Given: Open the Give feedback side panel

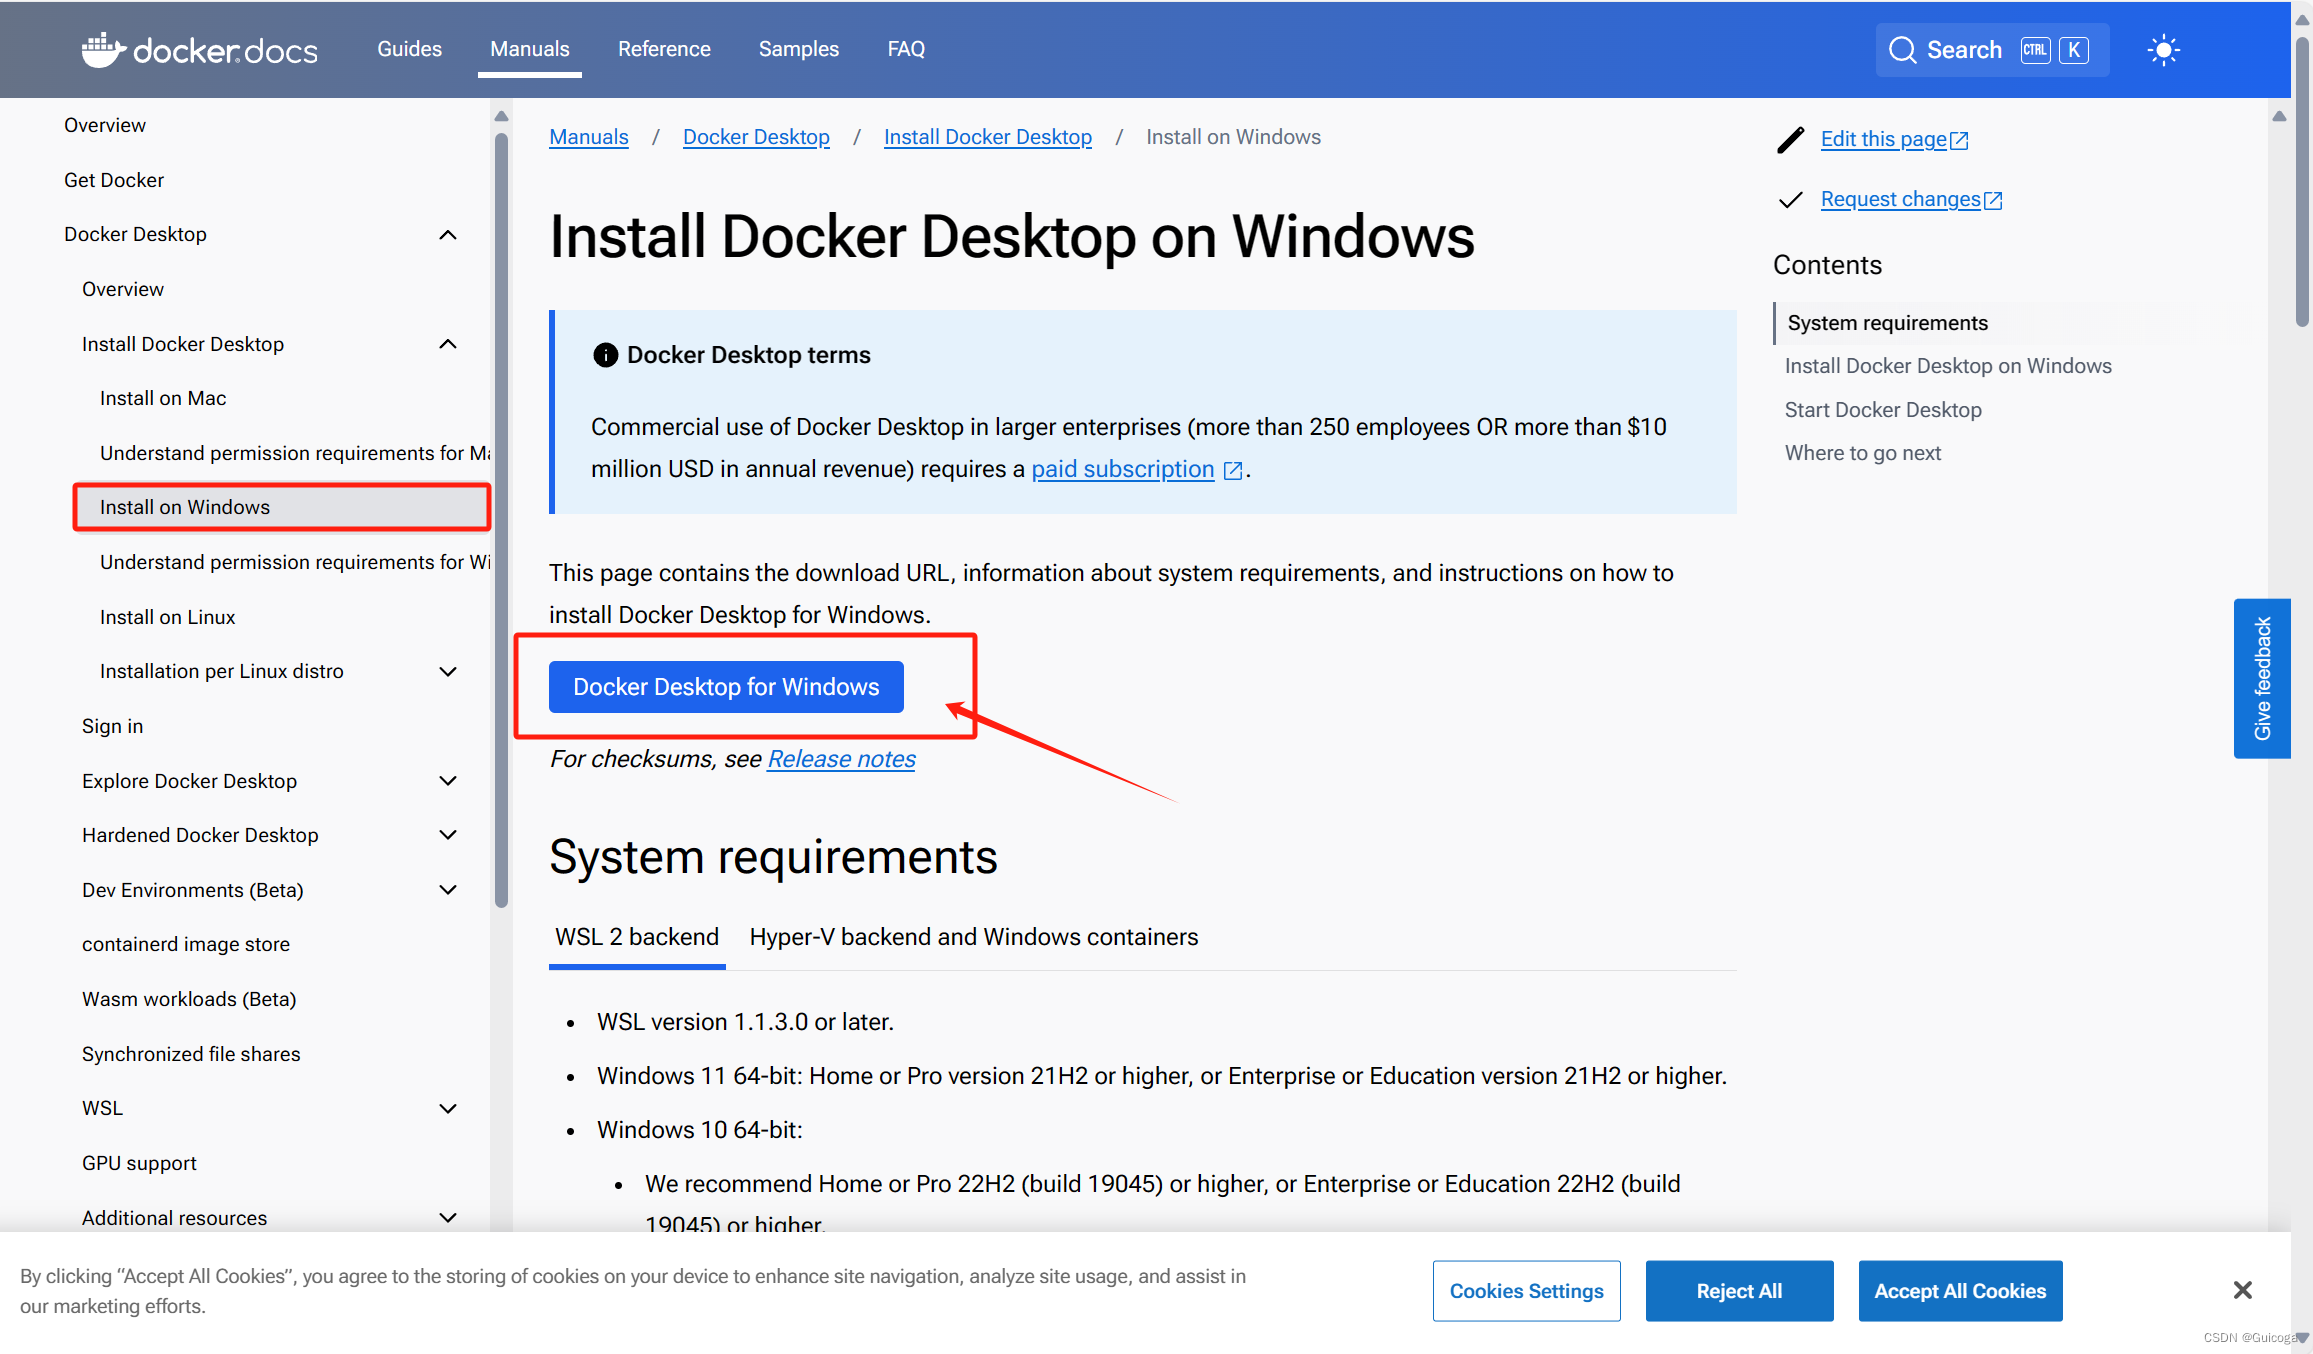Looking at the screenshot, I should pos(2262,678).
